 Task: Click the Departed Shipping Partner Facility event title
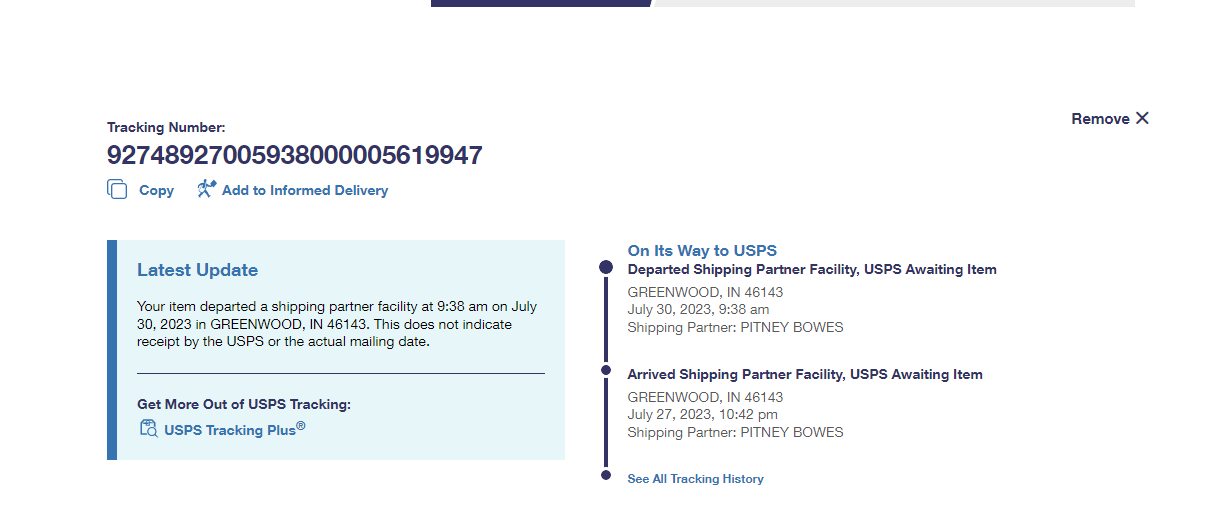[811, 269]
